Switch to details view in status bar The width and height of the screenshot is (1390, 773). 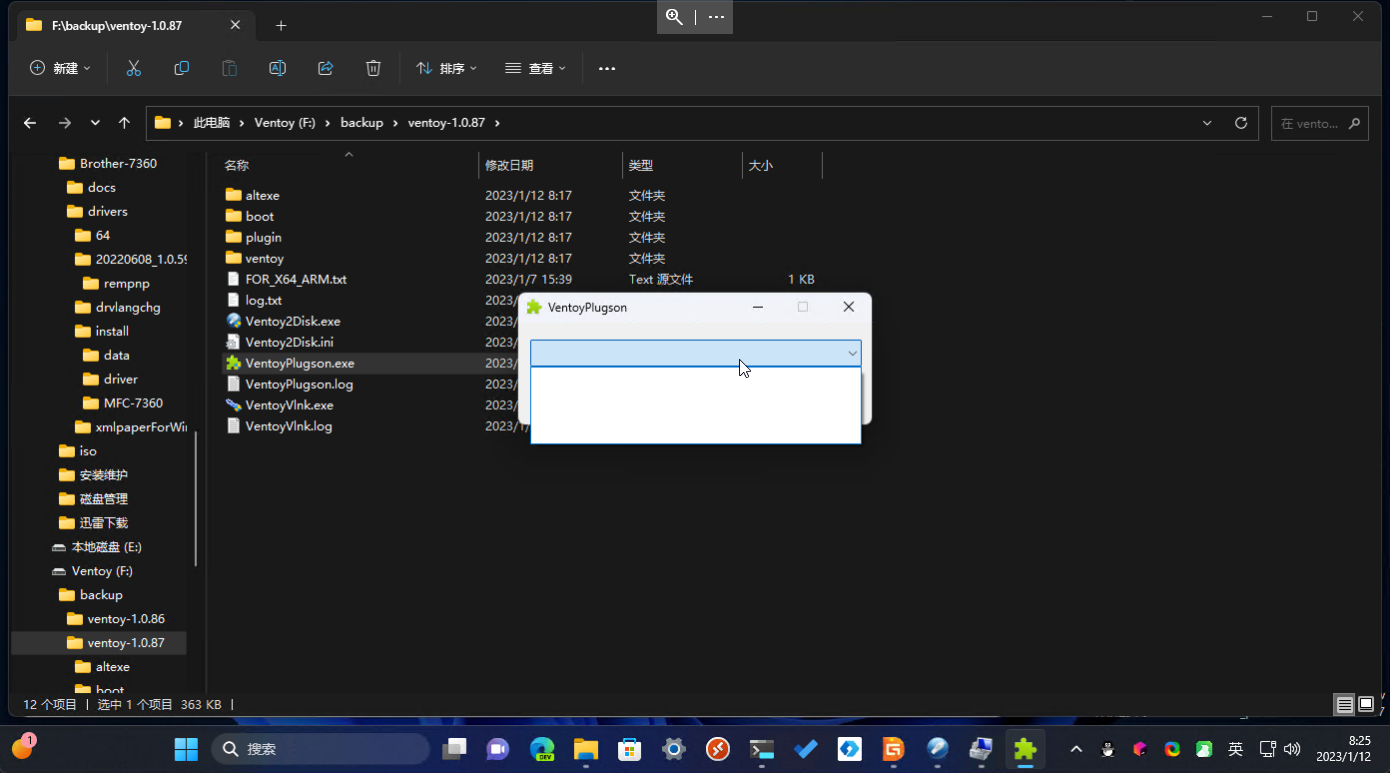pyautogui.click(x=1345, y=705)
